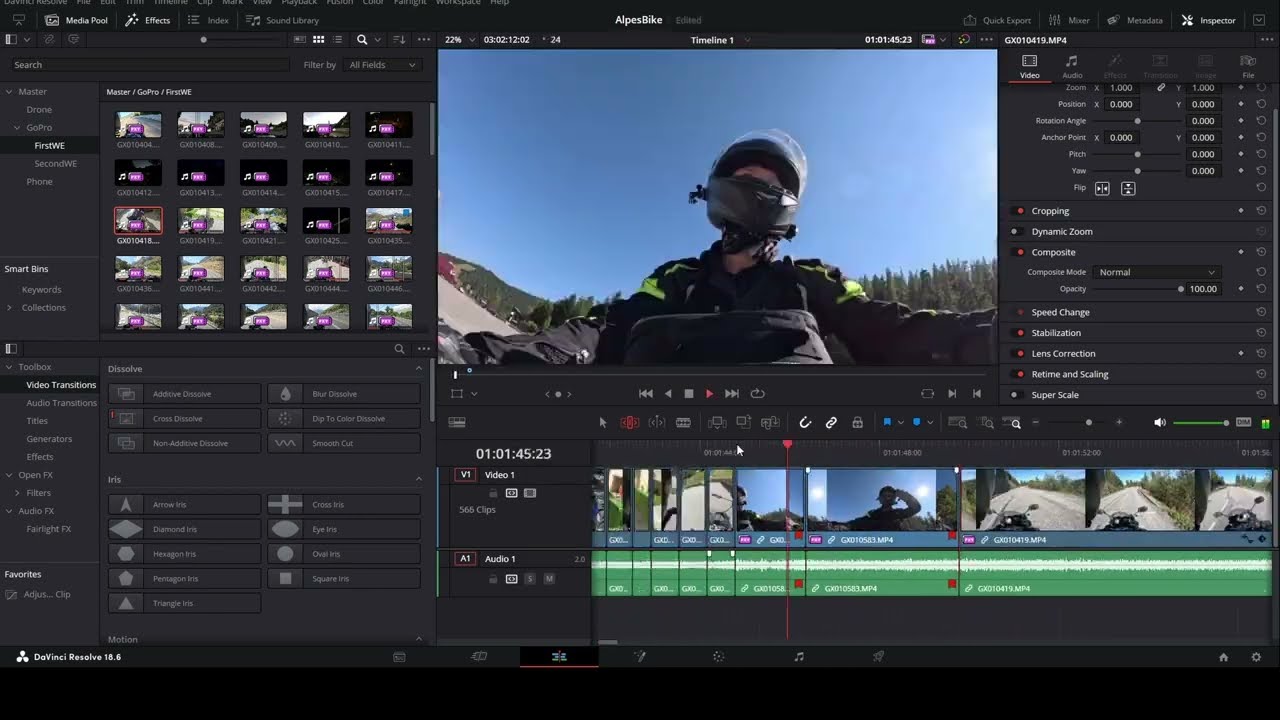The image size is (1280, 720).
Task: Toggle DIM audio button
Action: [x=1243, y=423]
